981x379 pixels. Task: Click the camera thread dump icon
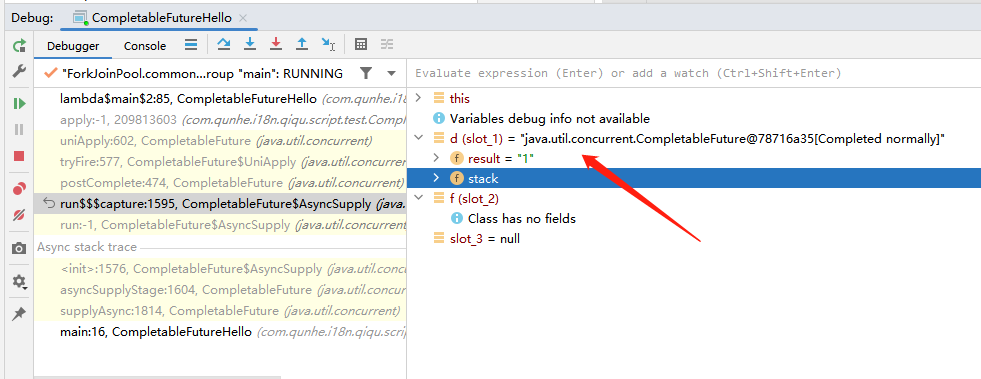pyautogui.click(x=19, y=248)
